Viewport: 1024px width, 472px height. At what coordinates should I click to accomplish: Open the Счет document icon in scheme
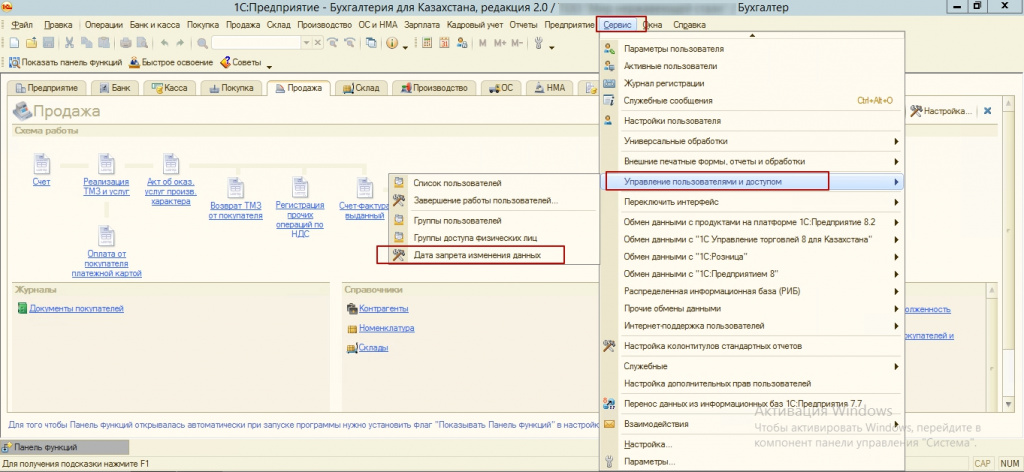(x=41, y=163)
